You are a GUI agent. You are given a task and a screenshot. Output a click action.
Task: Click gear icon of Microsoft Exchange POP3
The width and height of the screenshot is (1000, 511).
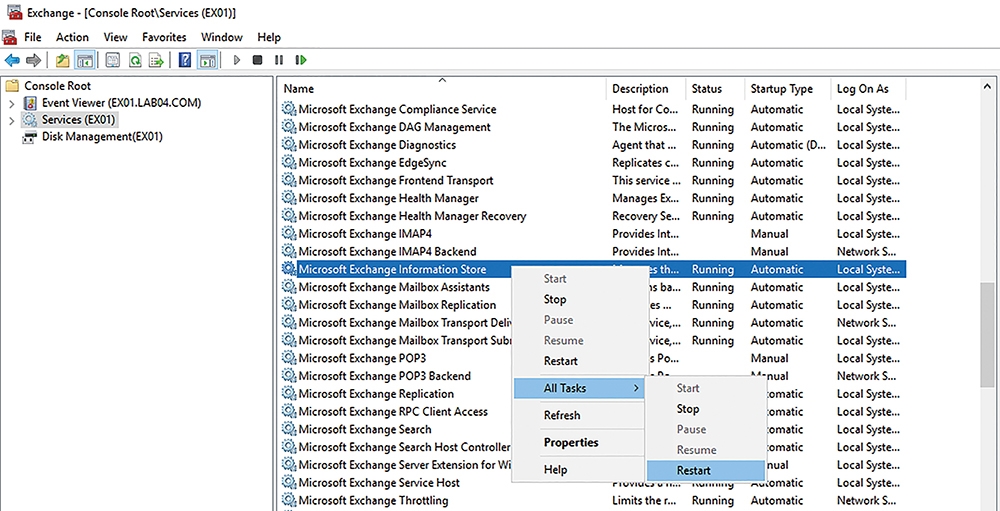pyautogui.click(x=289, y=358)
